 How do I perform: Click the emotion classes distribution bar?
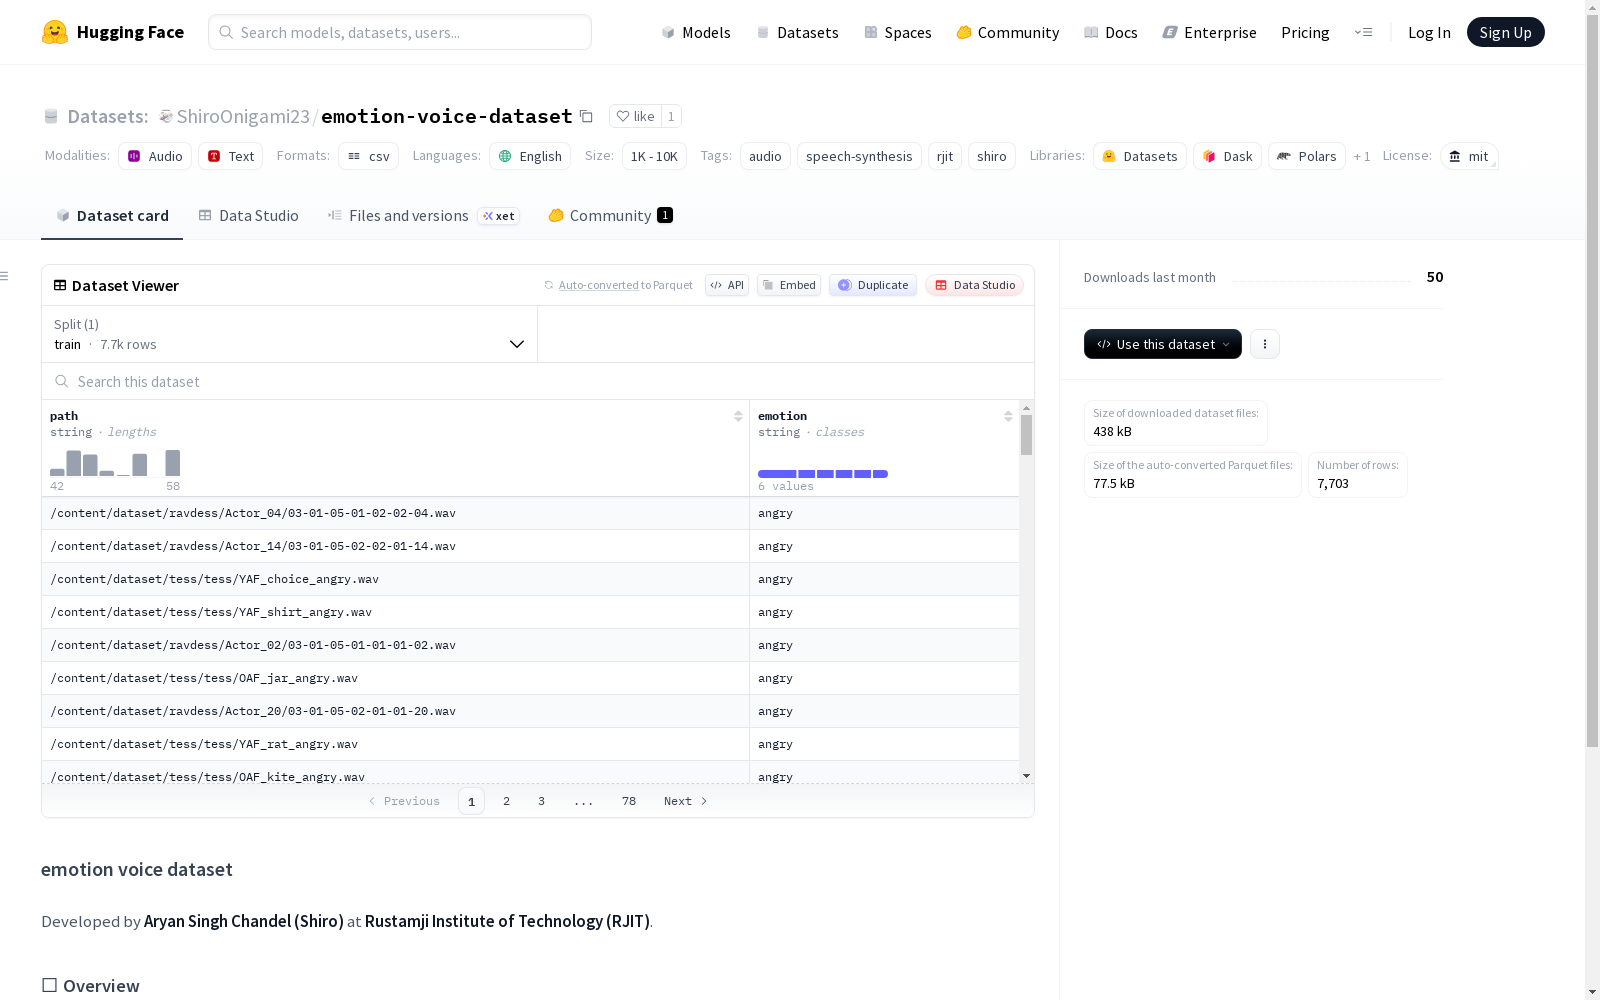(823, 474)
